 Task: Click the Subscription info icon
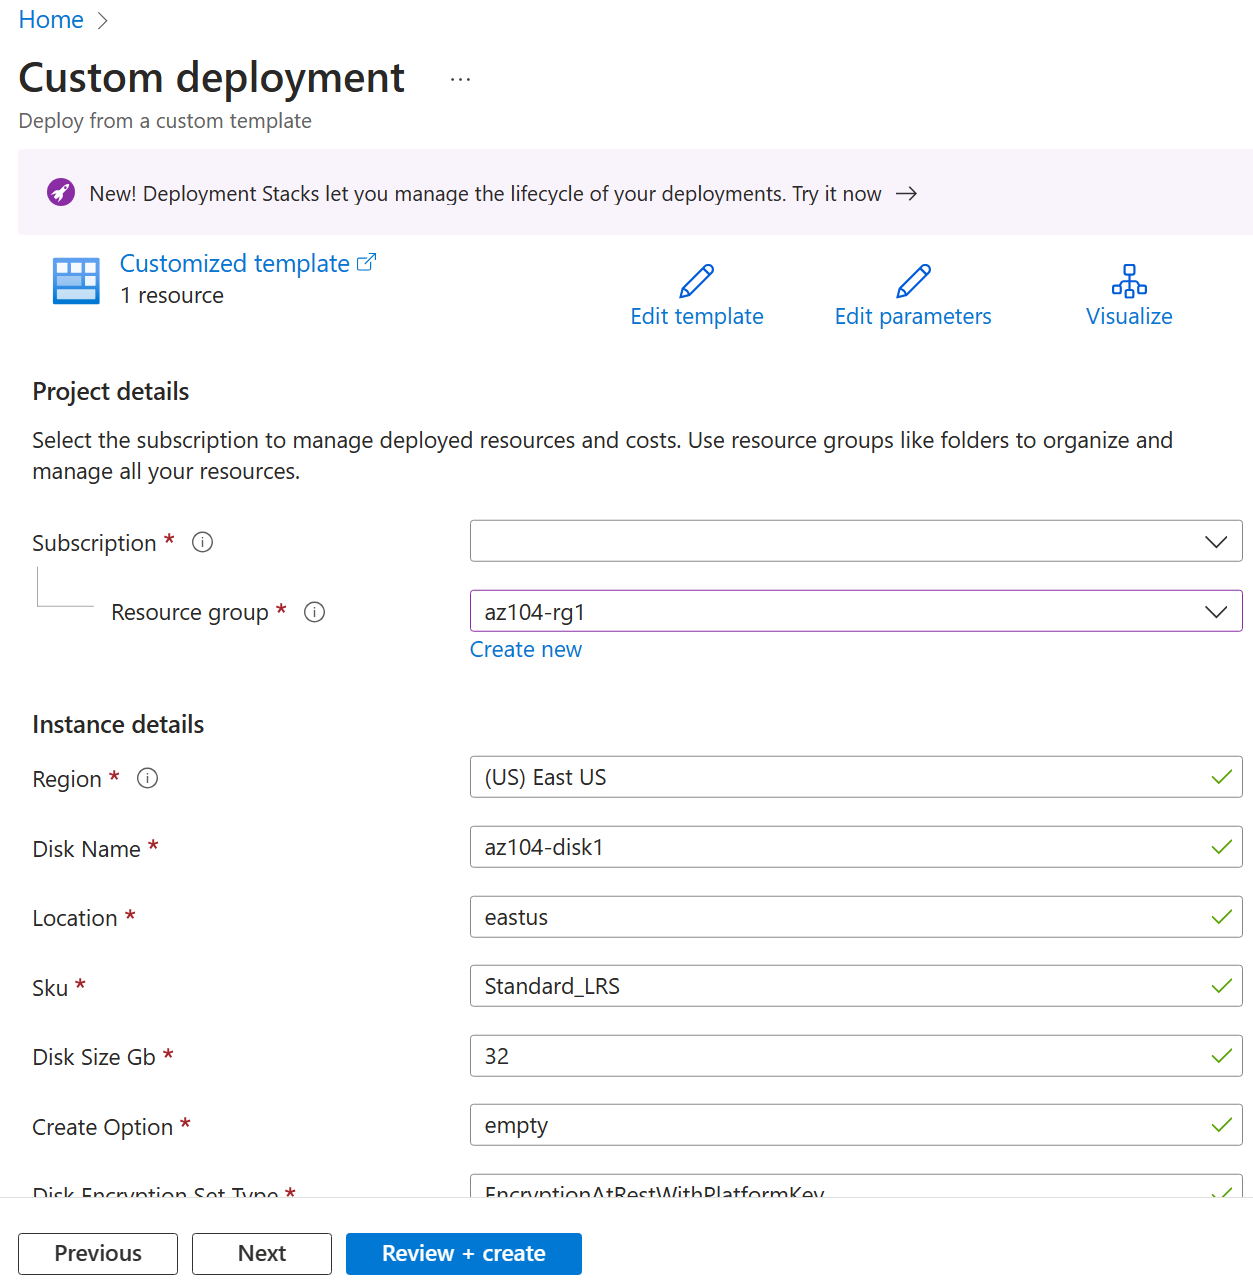pos(202,542)
